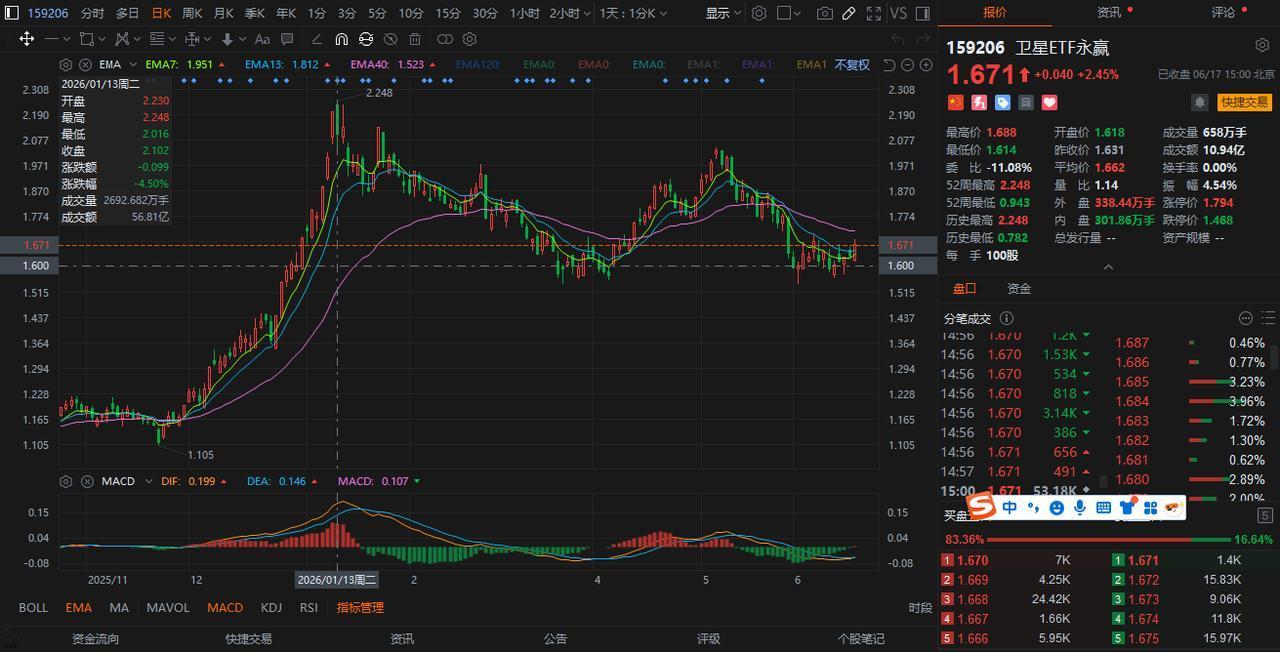Click the 快捷交易 orange button

point(1243,102)
